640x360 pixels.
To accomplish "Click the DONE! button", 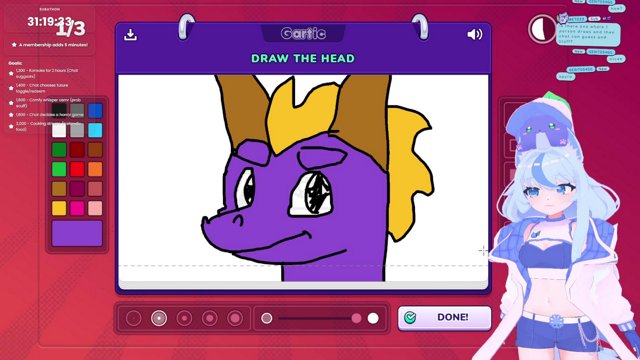I will tap(444, 318).
